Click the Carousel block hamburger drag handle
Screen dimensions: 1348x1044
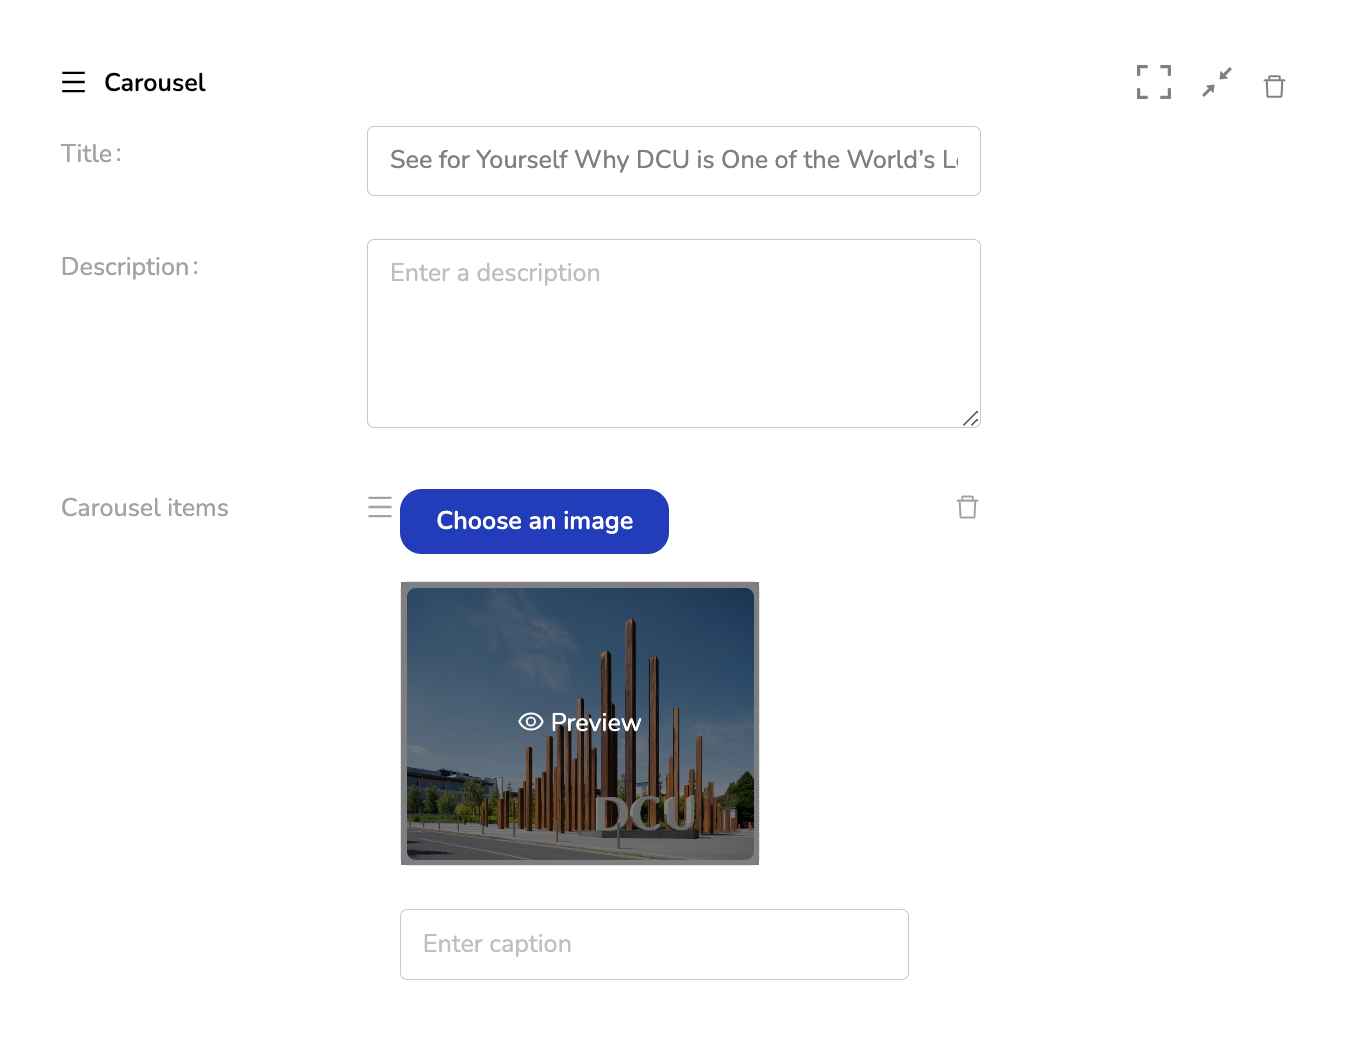[73, 82]
